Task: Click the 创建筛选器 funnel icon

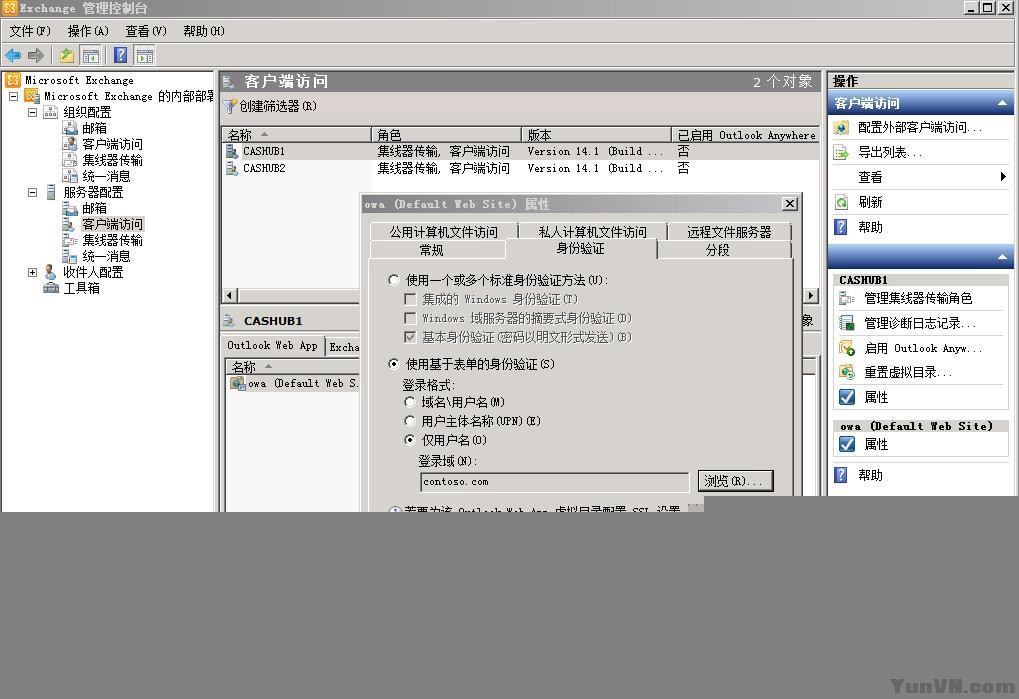Action: click(x=229, y=106)
